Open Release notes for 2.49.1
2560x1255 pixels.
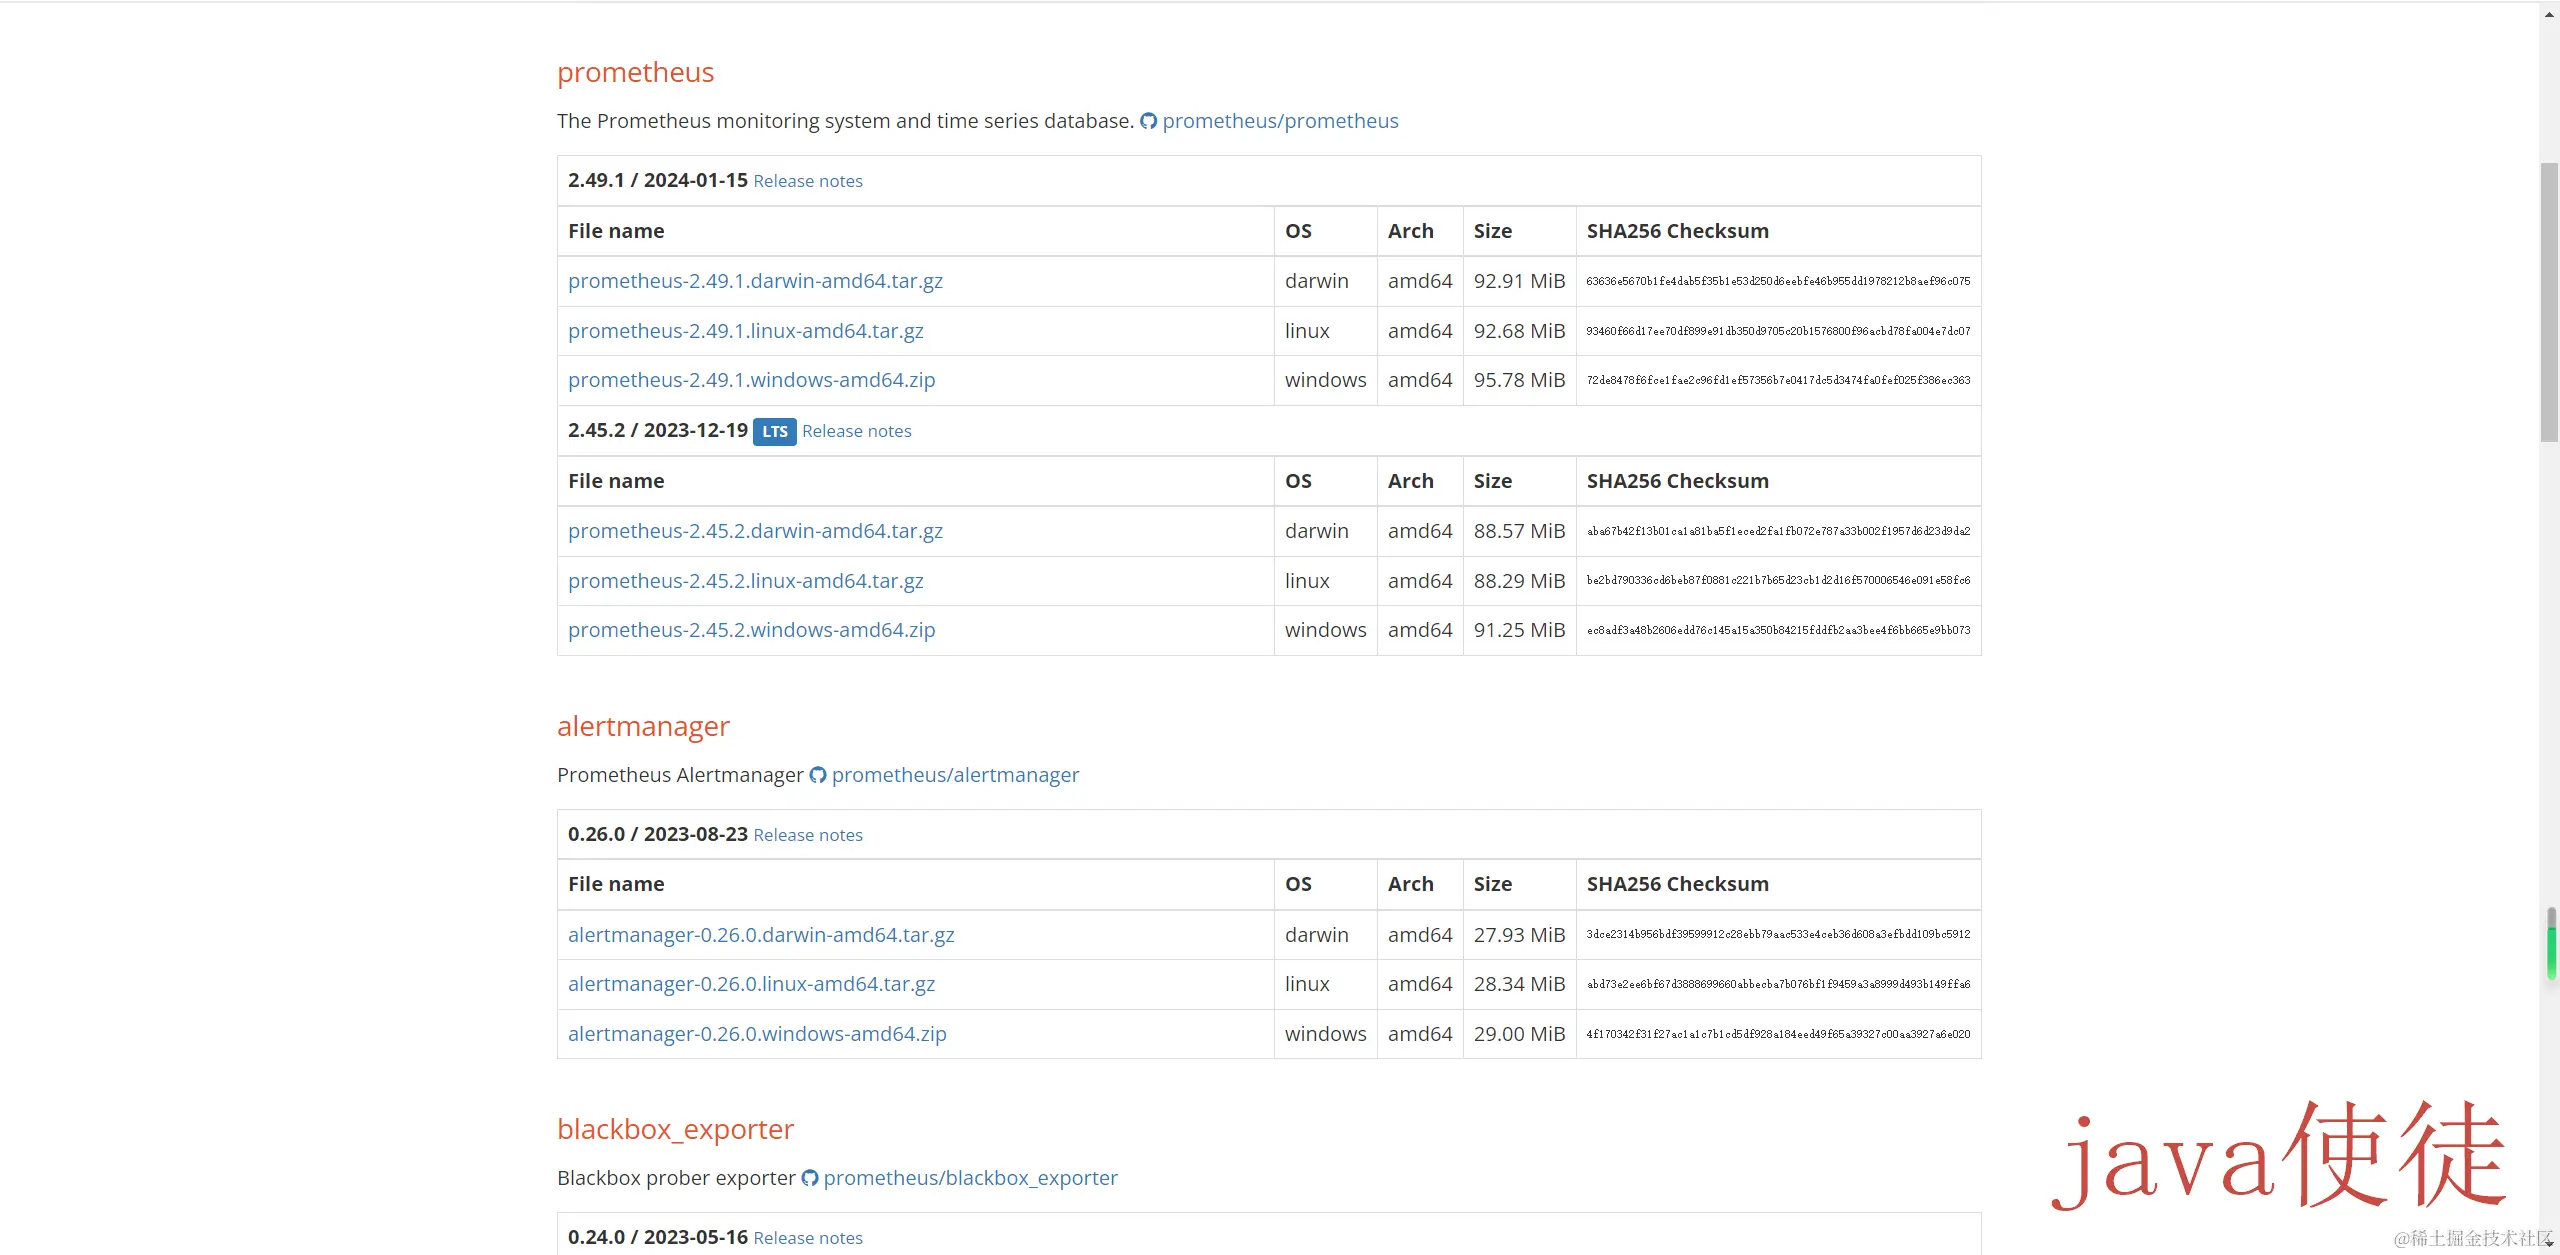coord(808,181)
